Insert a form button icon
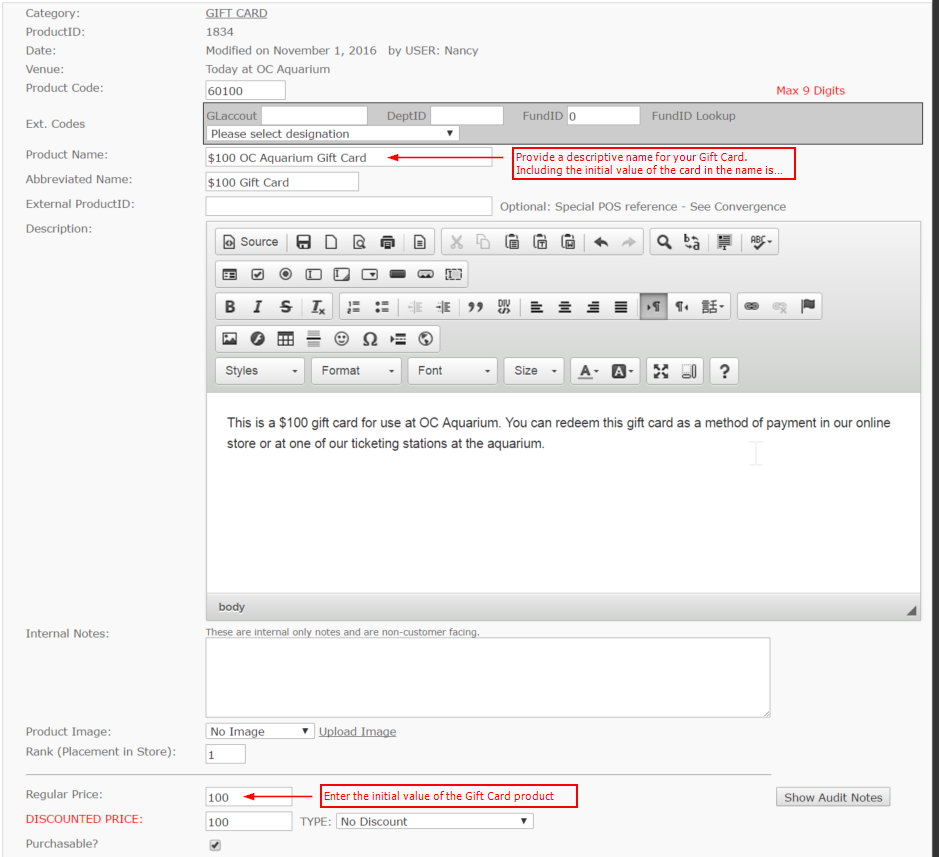Image resolution: width=939 pixels, height=857 pixels. [398, 274]
